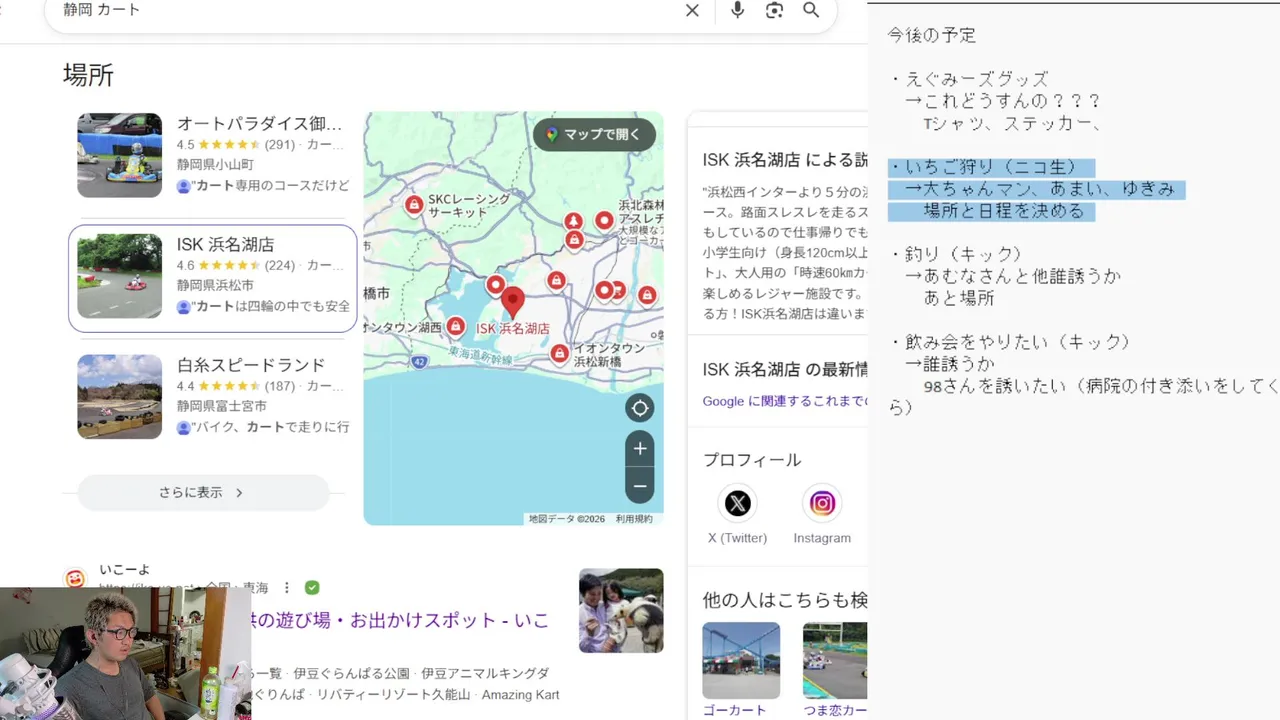Open the map with マップで開く button

click(594, 134)
